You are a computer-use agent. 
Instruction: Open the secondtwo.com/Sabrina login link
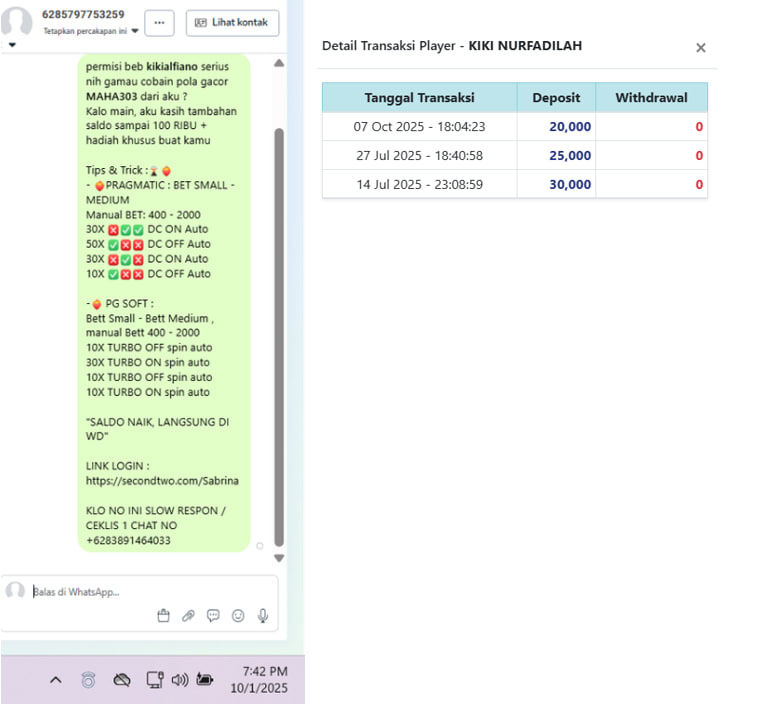tap(162, 481)
